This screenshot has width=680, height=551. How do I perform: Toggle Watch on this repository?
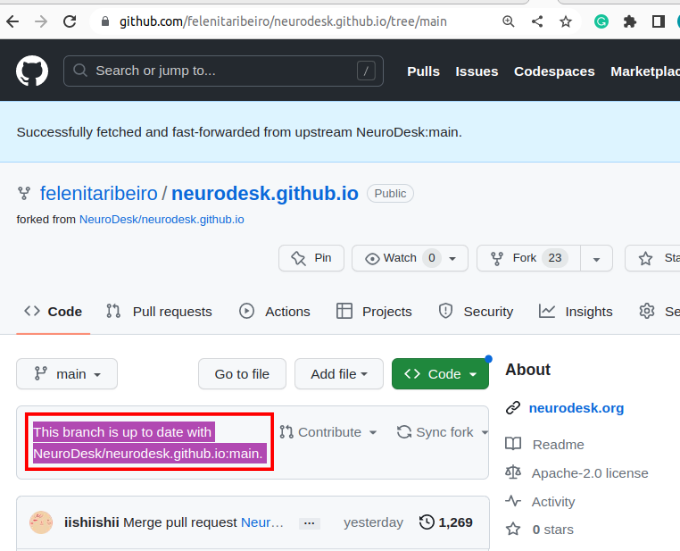pyautogui.click(x=410, y=258)
